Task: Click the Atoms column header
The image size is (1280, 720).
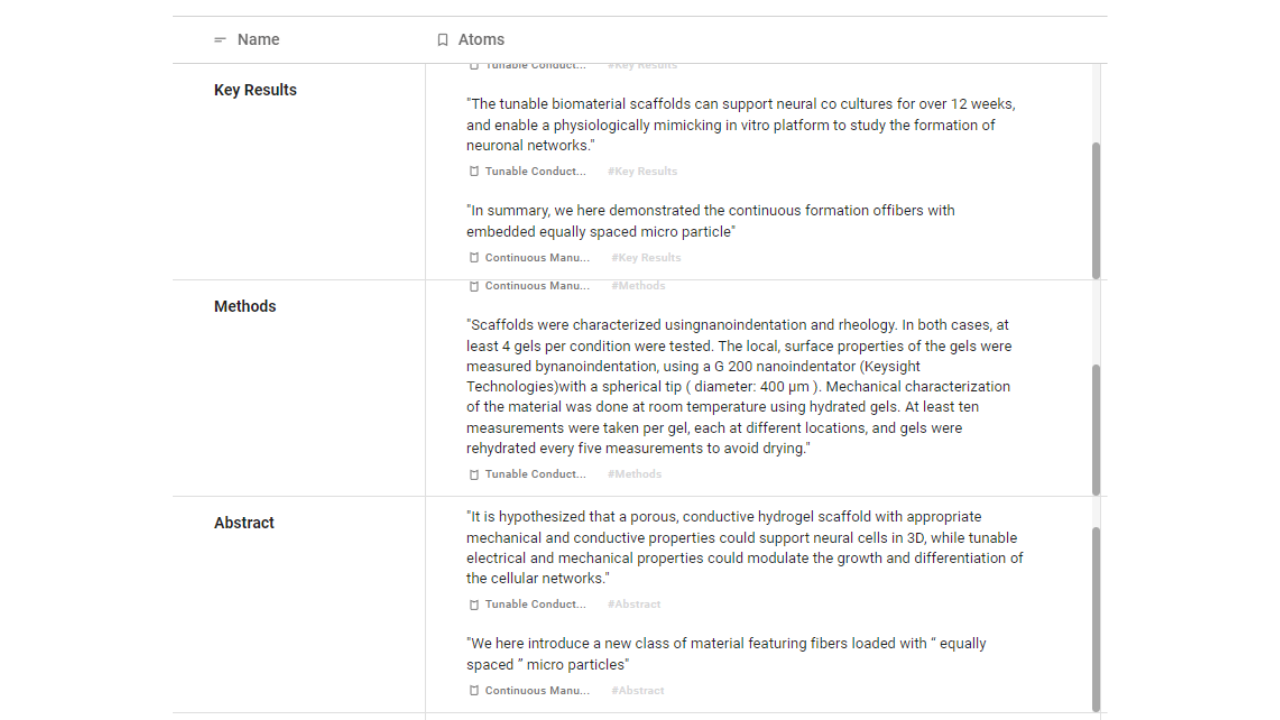Action: 481,40
